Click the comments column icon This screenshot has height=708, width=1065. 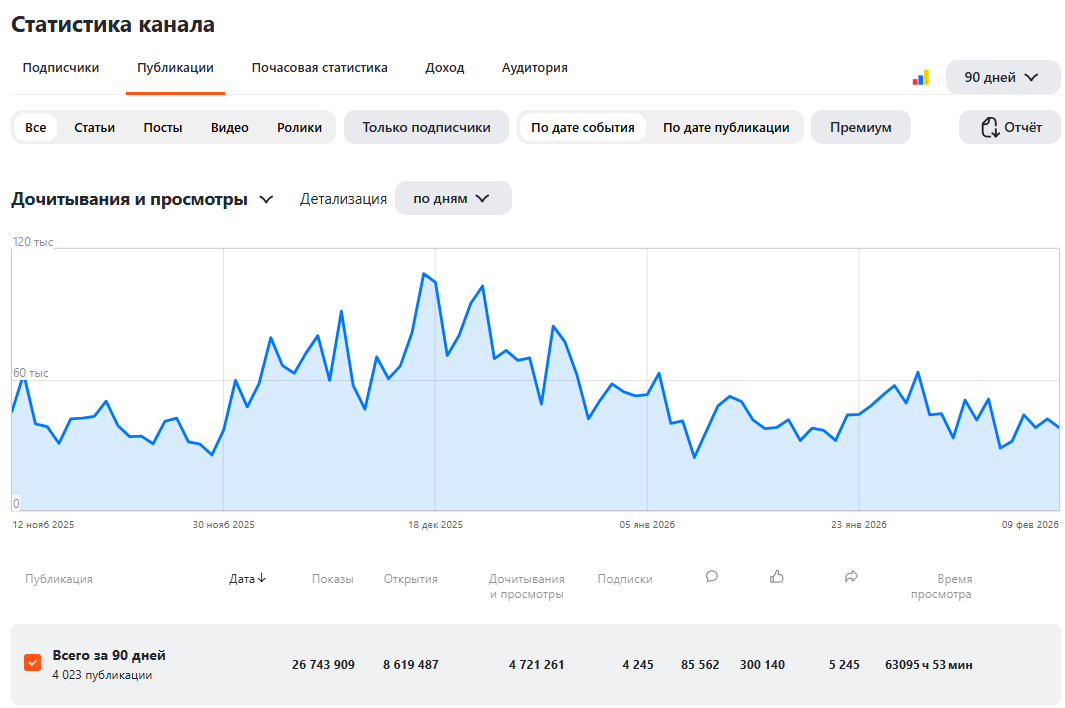712,576
